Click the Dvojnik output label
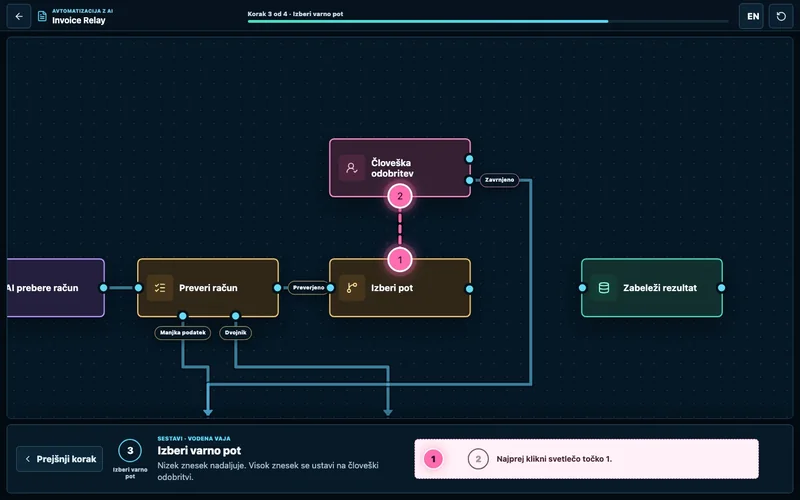Screen dimensions: 800x500 click(235, 333)
